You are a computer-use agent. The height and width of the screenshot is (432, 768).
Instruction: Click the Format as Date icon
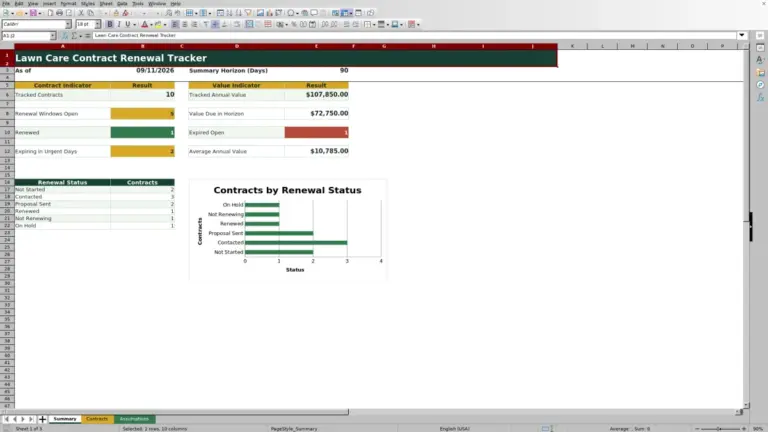pyautogui.click(x=312, y=24)
